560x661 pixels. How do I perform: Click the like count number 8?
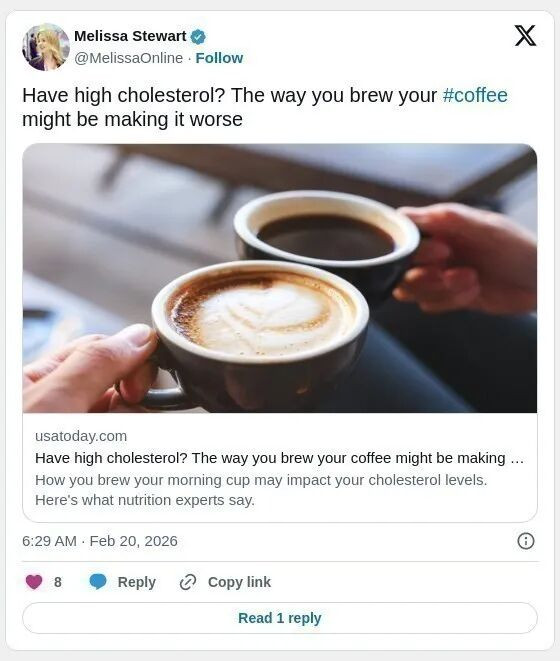pyautogui.click(x=58, y=582)
